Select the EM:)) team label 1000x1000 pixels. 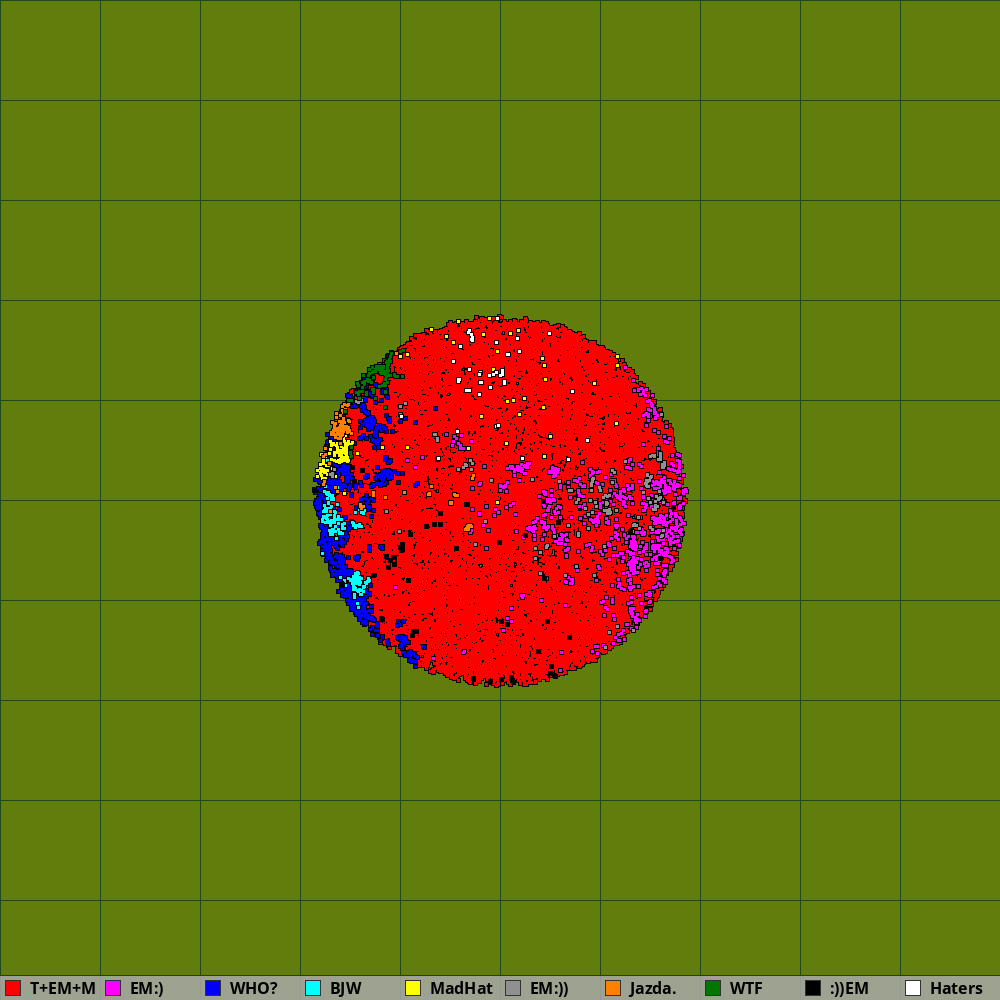pos(549,988)
